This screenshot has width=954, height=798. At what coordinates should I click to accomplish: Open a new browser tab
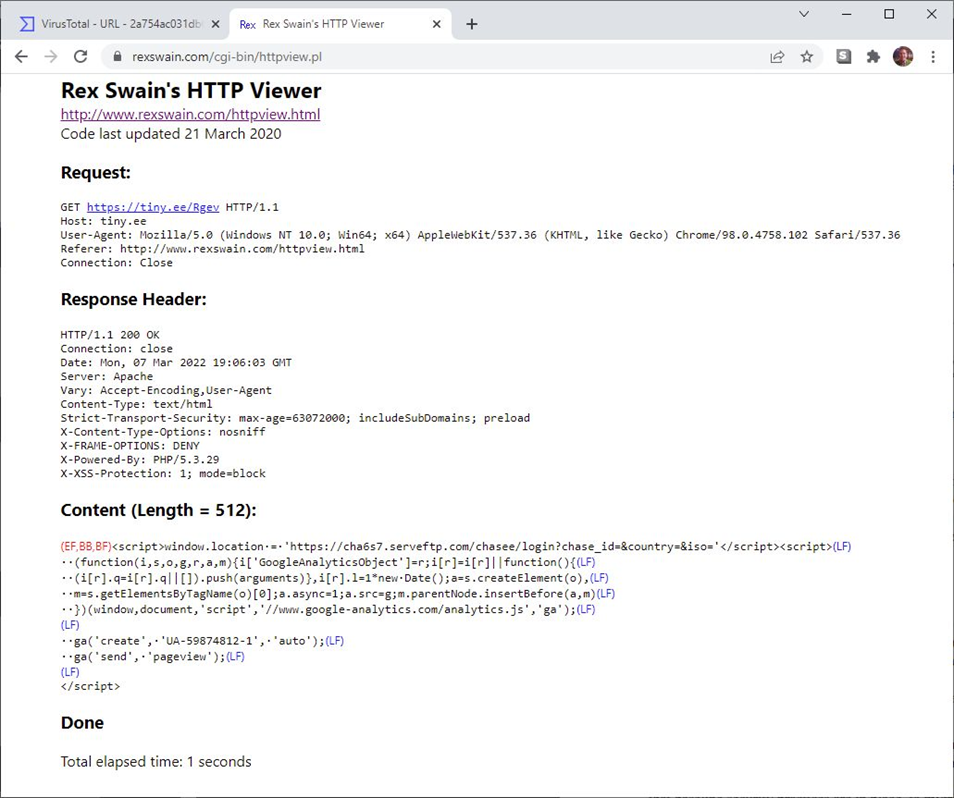pyautogui.click(x=472, y=24)
